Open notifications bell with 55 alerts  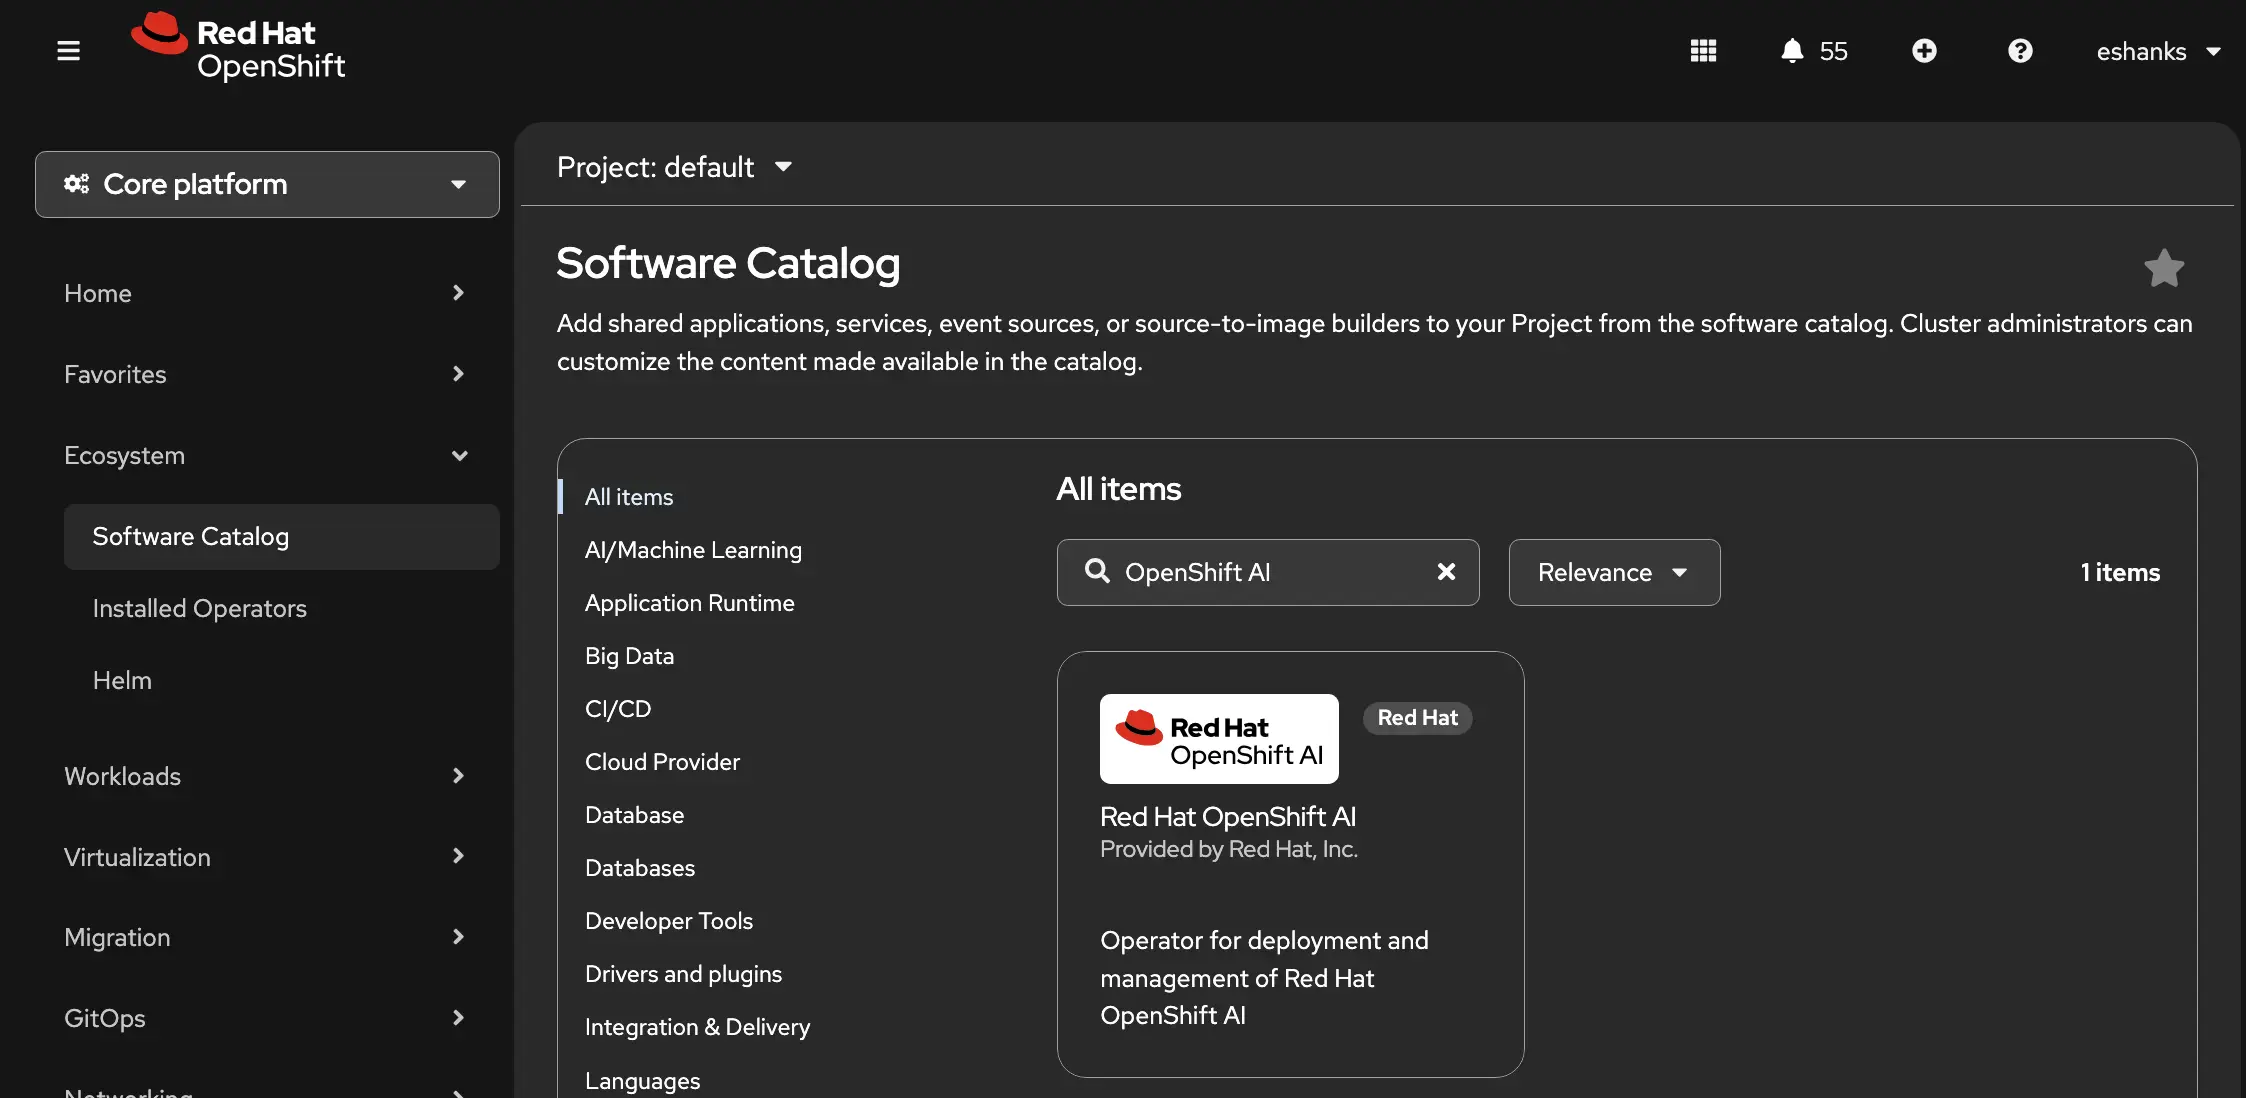1813,51
